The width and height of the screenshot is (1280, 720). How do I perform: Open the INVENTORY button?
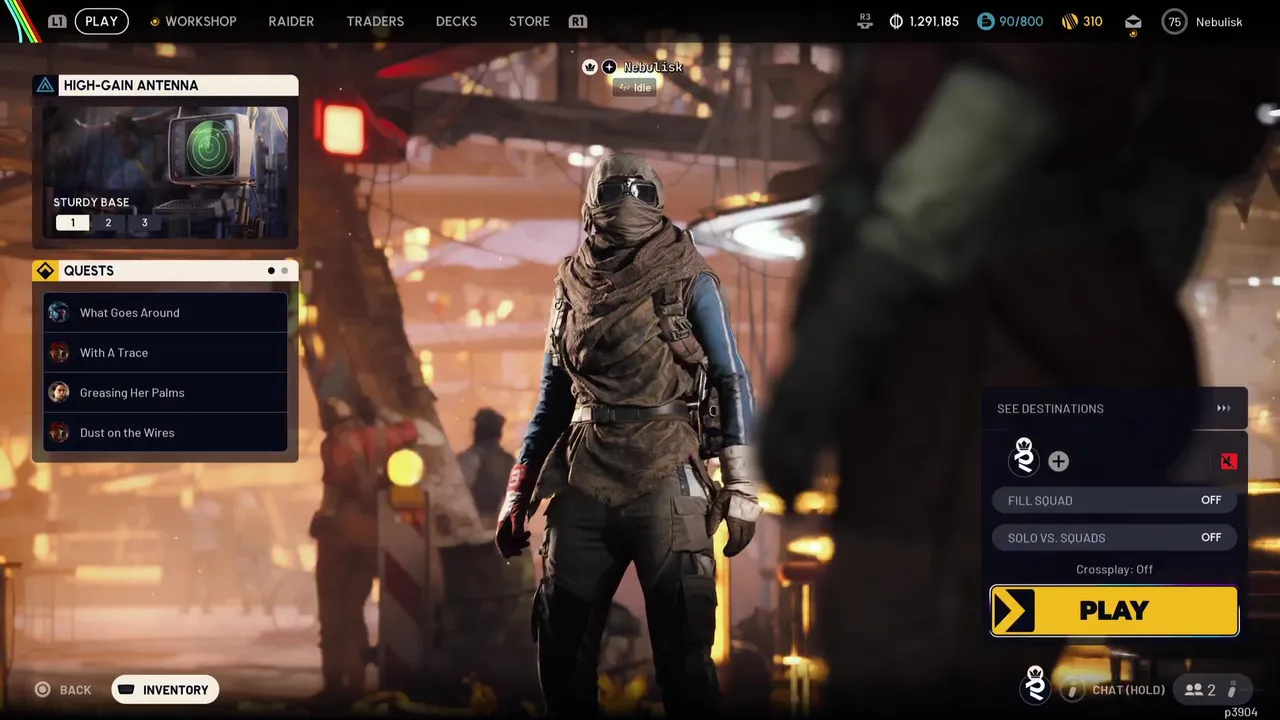[165, 690]
